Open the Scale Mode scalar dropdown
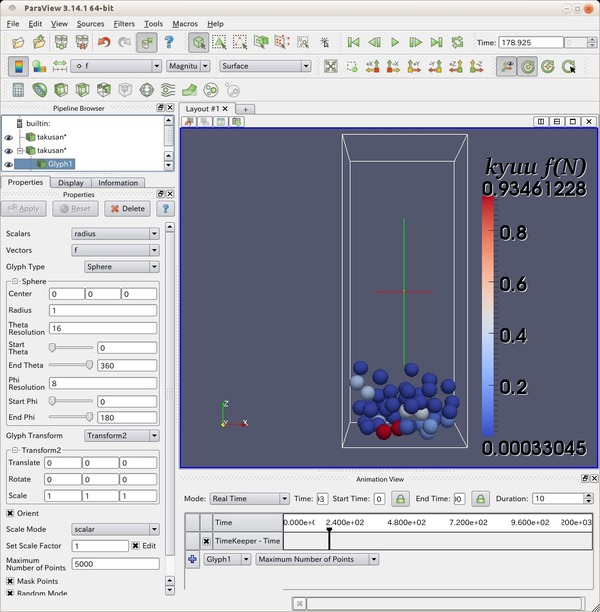The height and width of the screenshot is (612, 600). (x=115, y=529)
